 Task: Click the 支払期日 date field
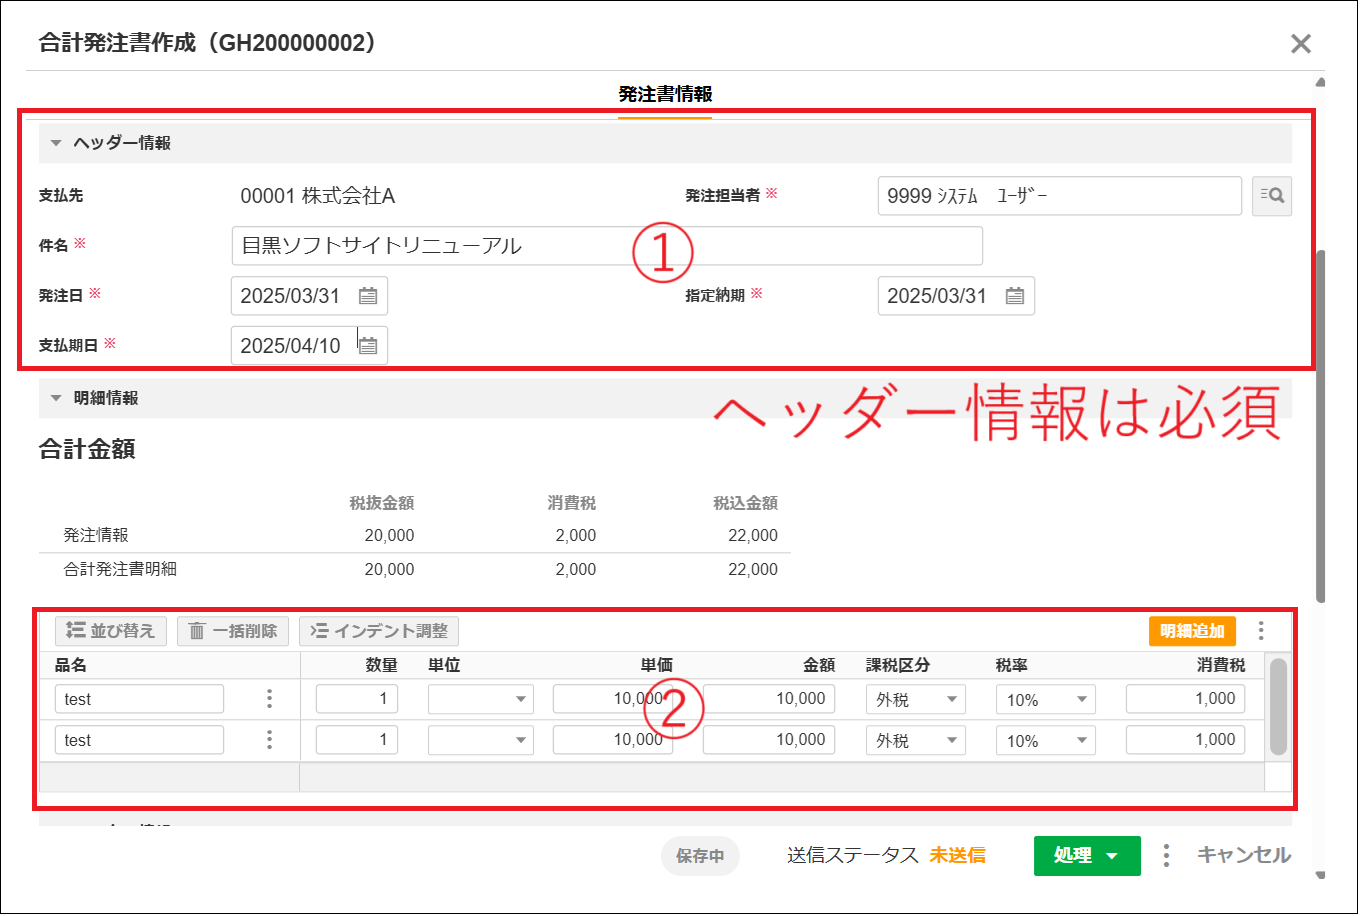(309, 346)
